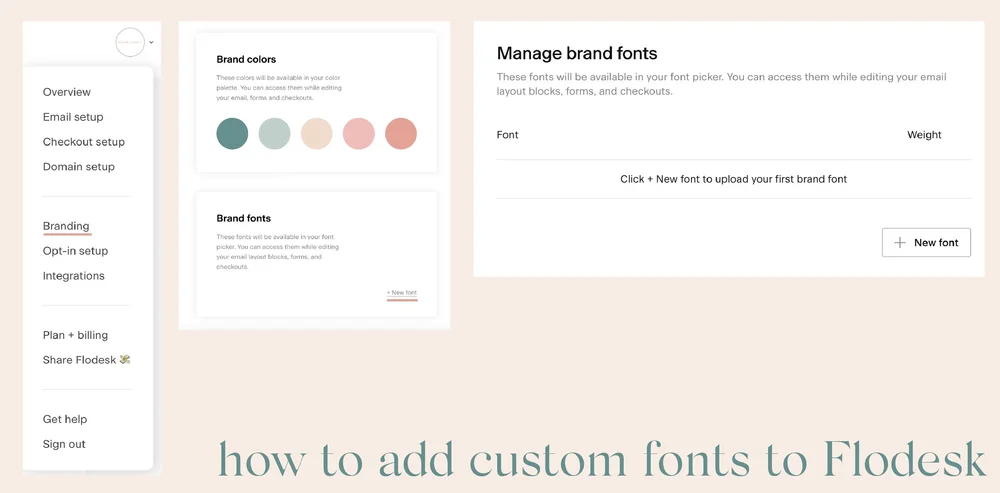This screenshot has height=493, width=1000.
Task: Click the Brand colors heading
Action: 246,59
